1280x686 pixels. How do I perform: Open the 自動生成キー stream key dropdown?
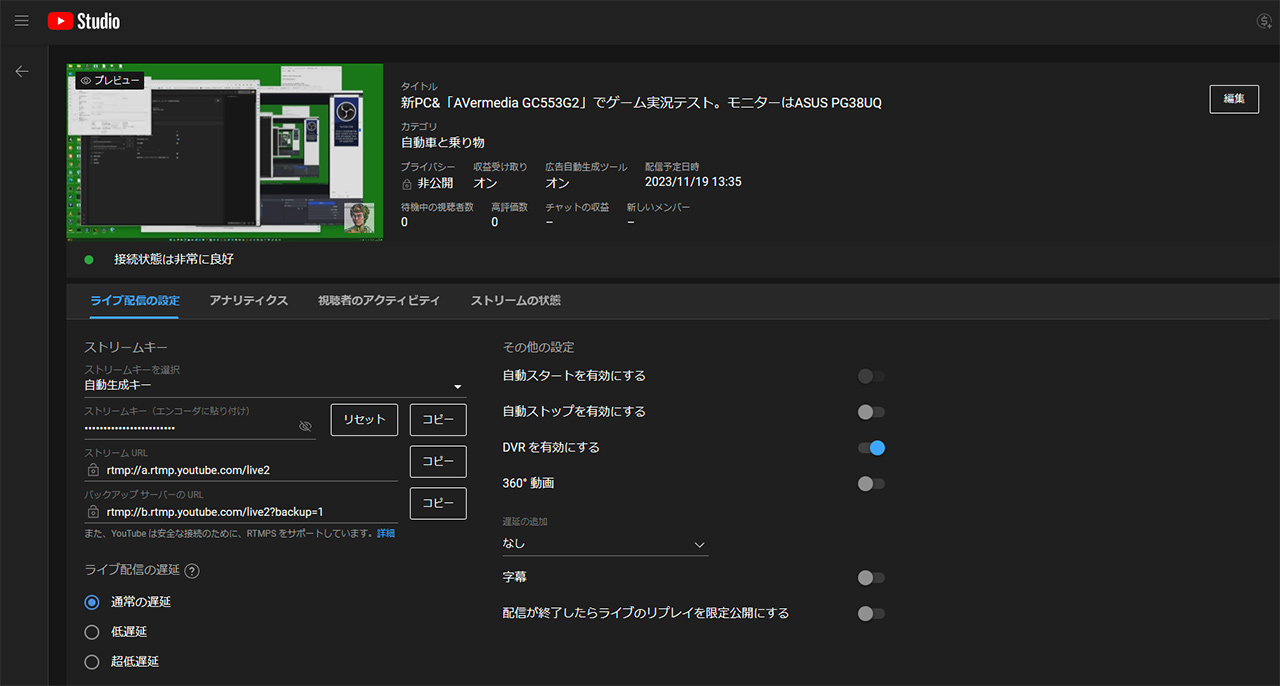pos(275,385)
